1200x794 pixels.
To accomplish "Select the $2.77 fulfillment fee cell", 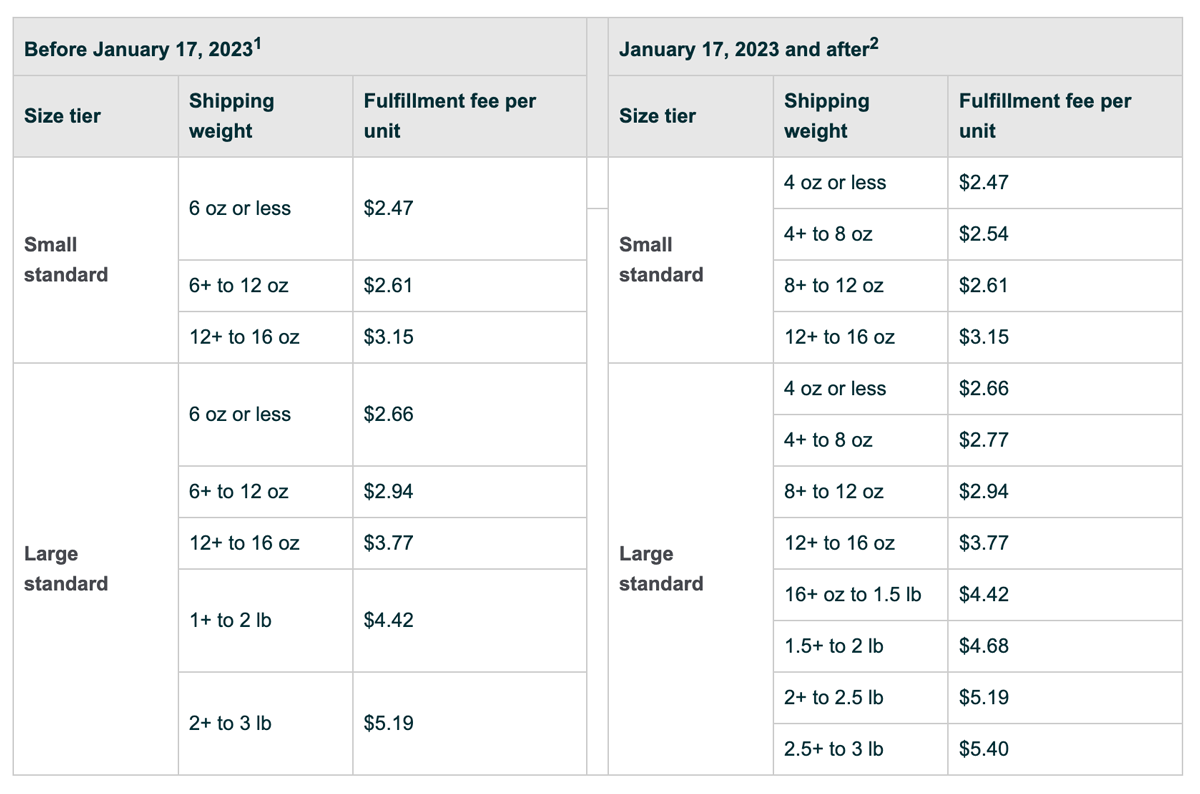I will (984, 440).
